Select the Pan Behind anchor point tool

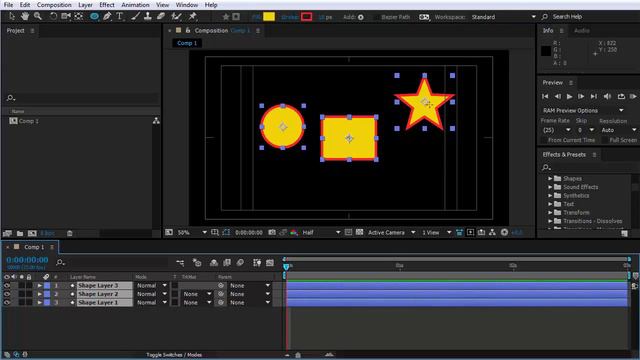tap(78, 16)
